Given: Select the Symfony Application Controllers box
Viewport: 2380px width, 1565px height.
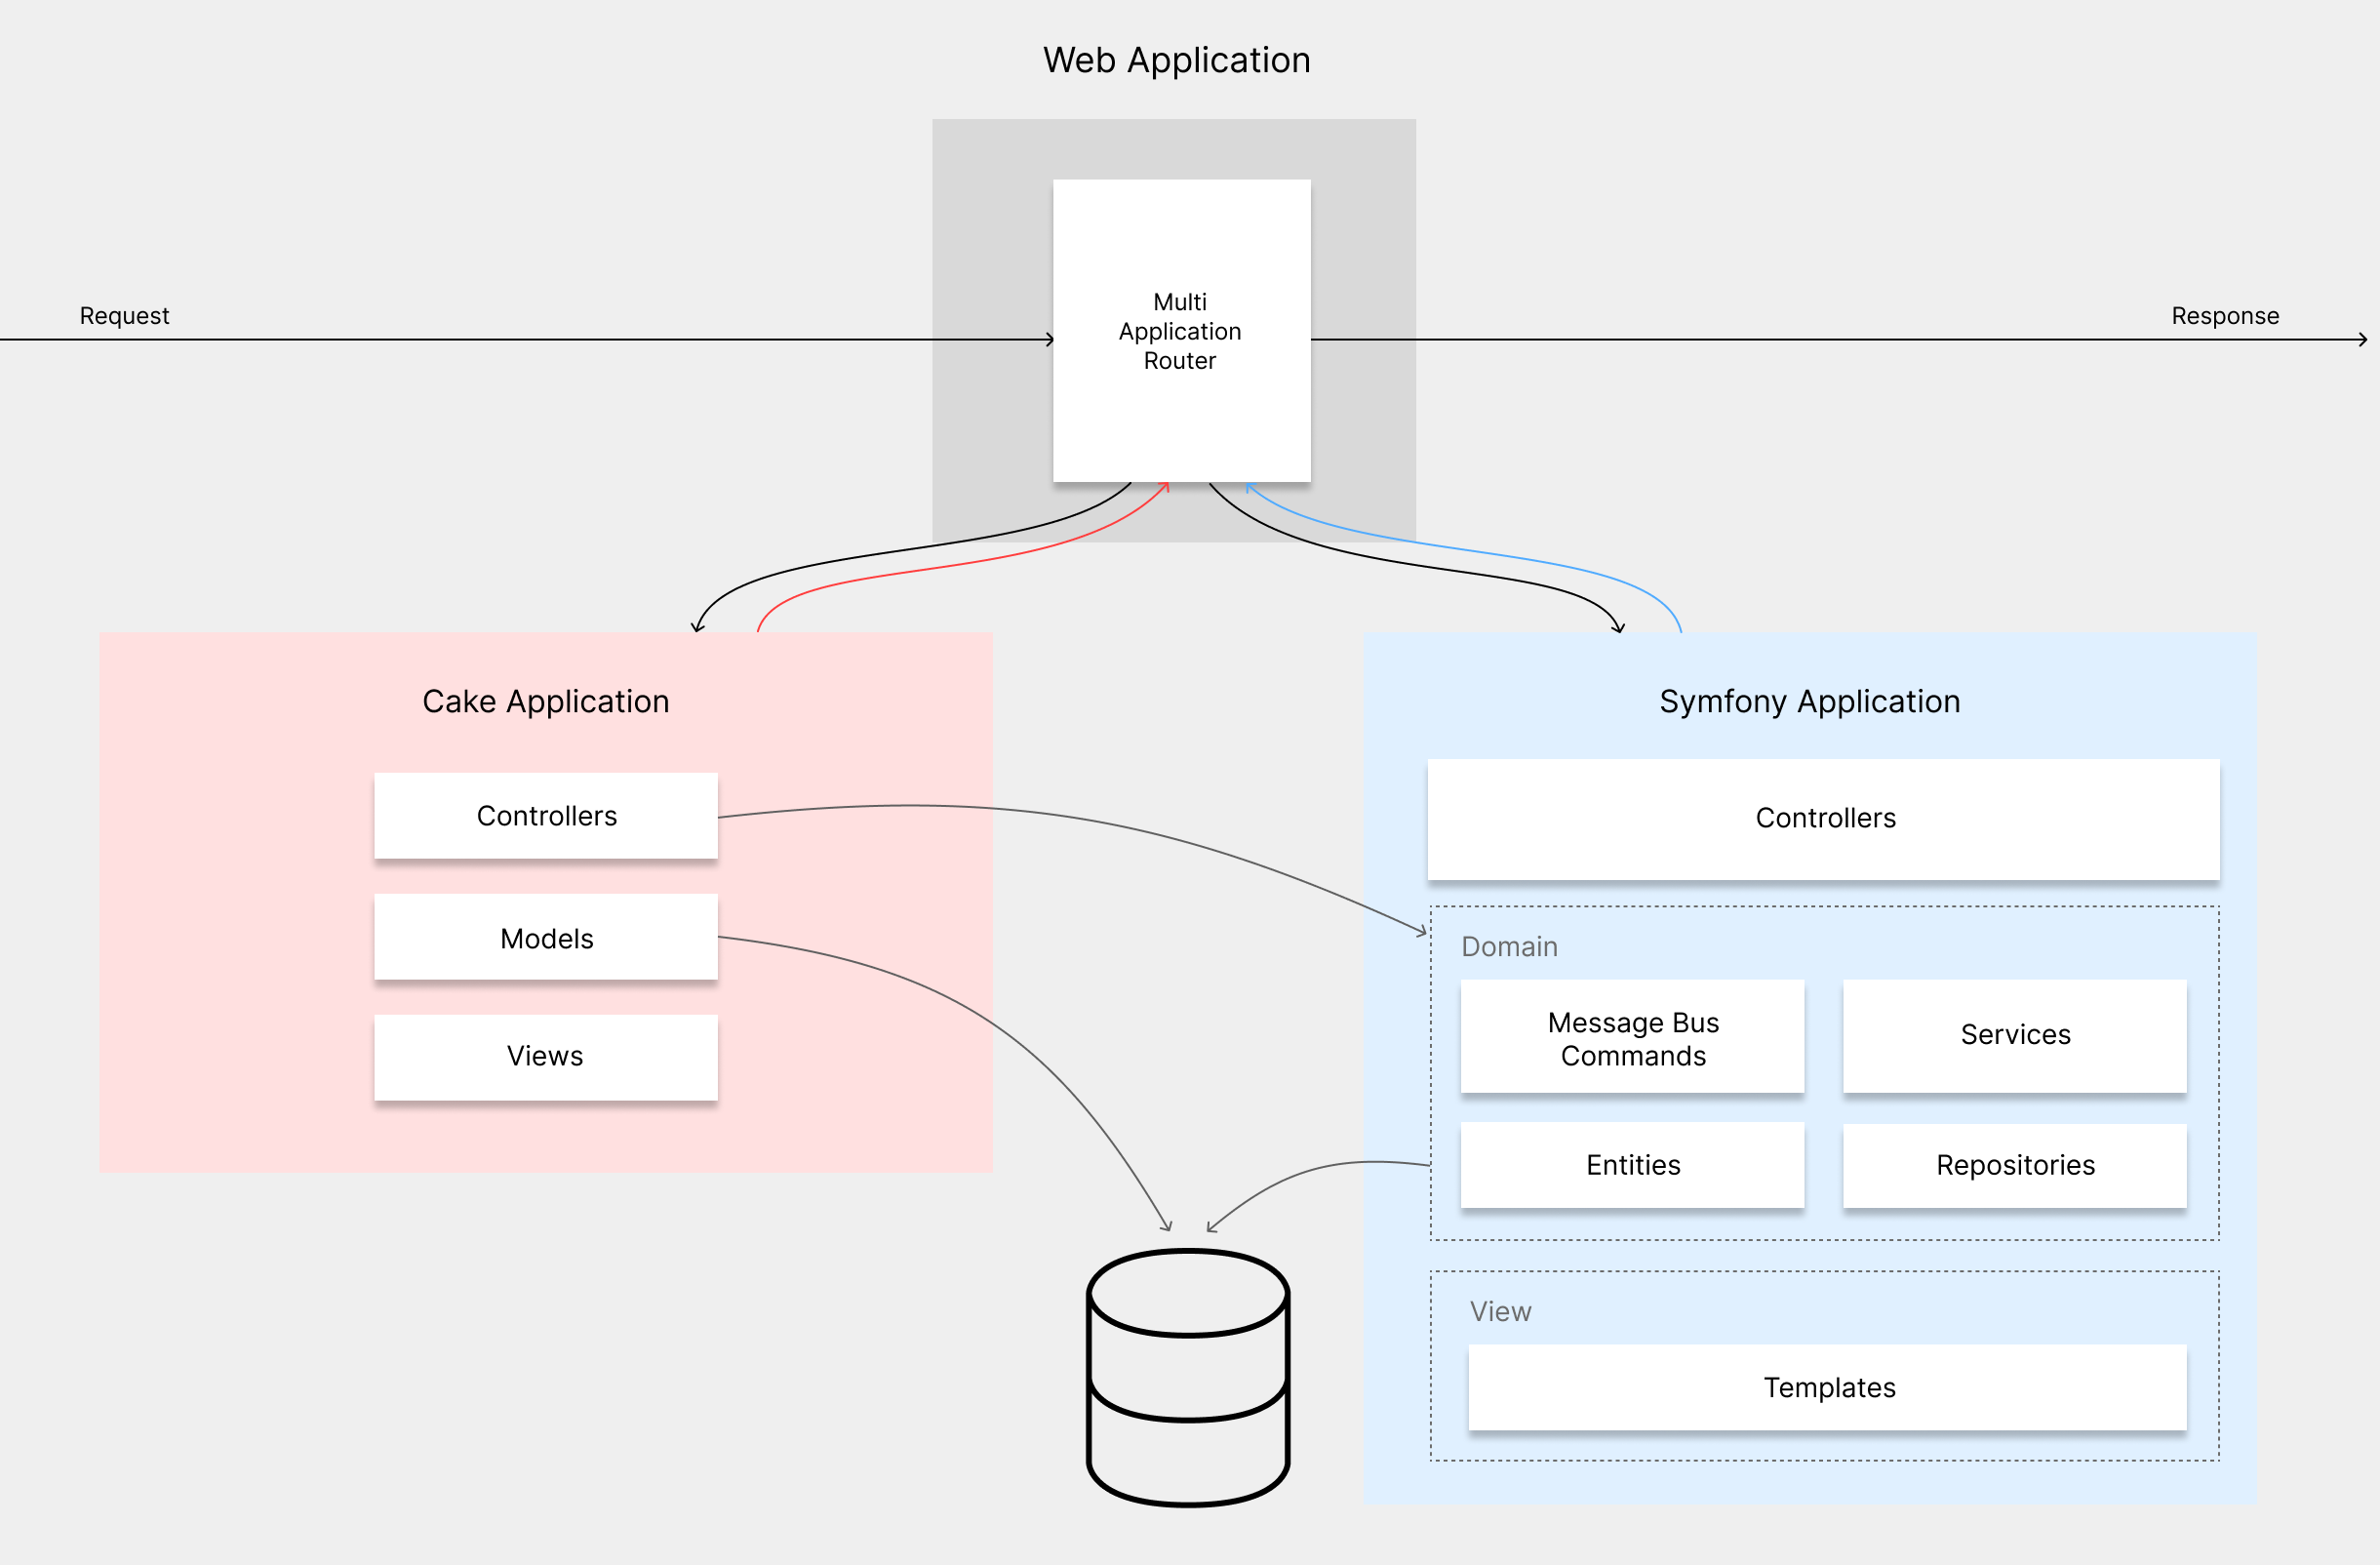Looking at the screenshot, I should click(1823, 819).
